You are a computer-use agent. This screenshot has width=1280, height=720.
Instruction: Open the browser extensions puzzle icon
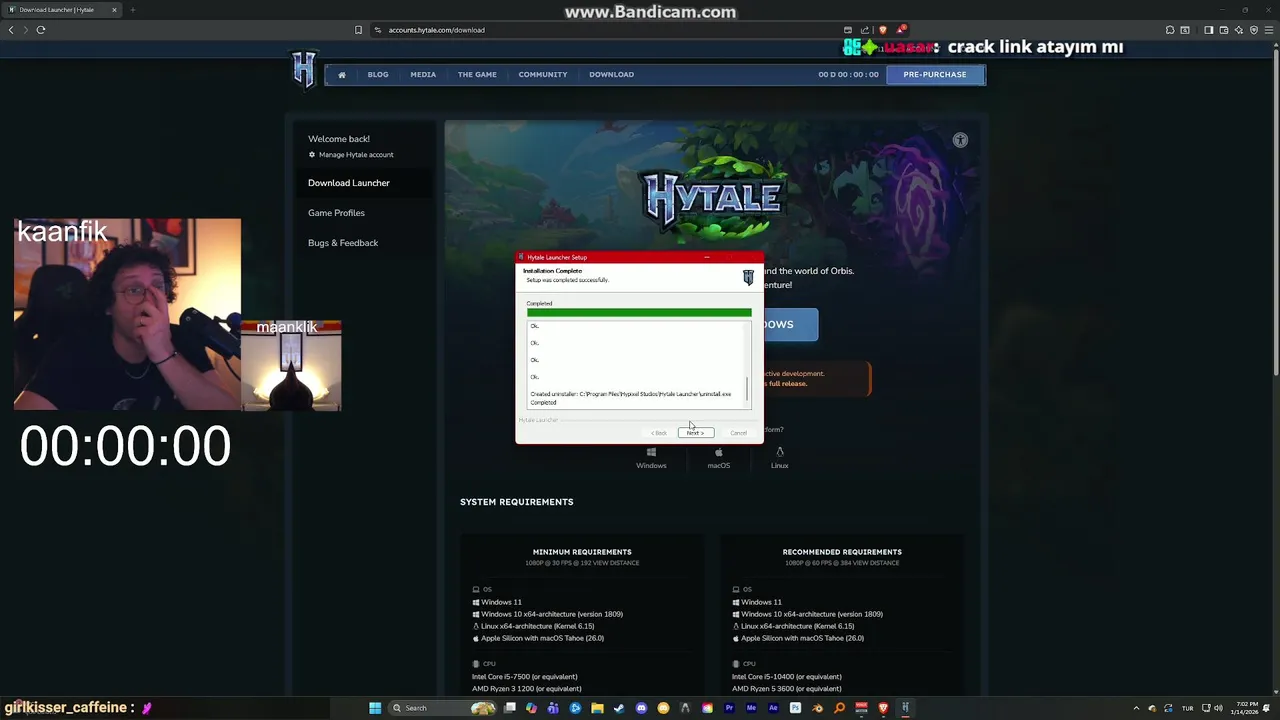1170,30
